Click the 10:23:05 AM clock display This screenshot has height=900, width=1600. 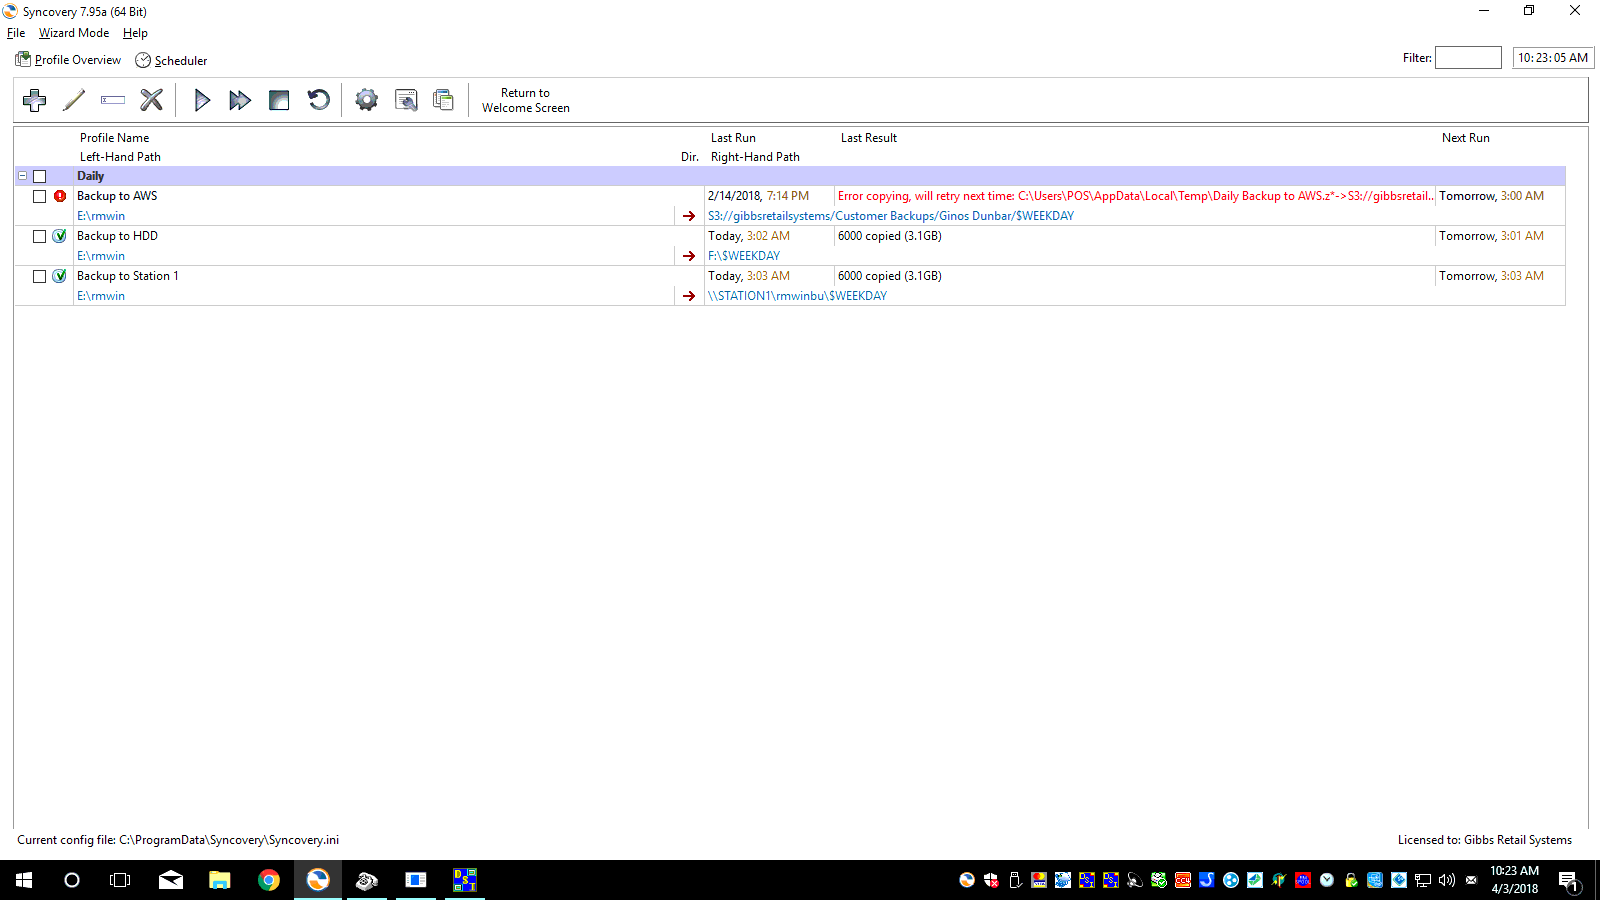[1553, 58]
